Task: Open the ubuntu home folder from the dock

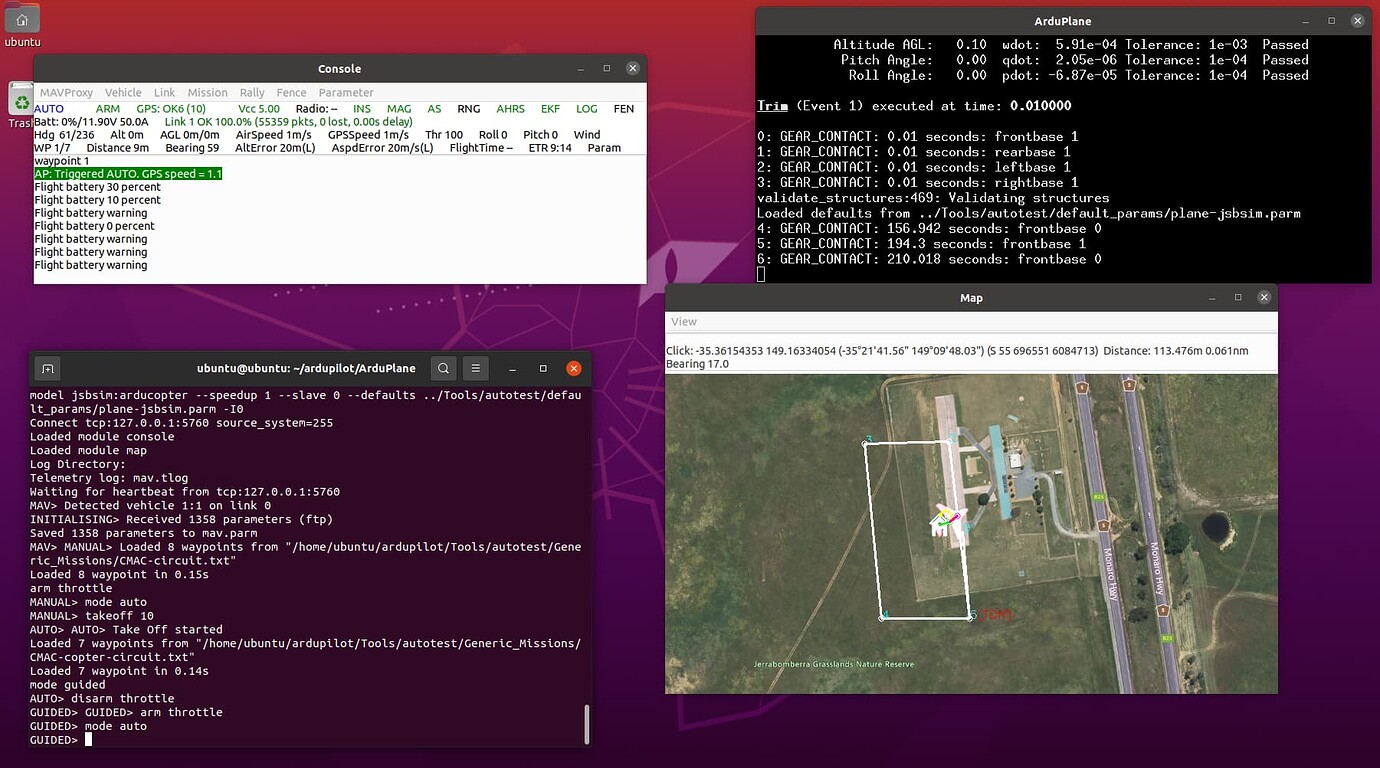Action: point(22,19)
